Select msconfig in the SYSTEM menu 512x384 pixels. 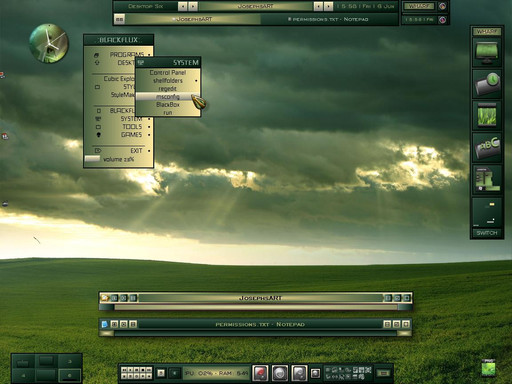pos(168,97)
